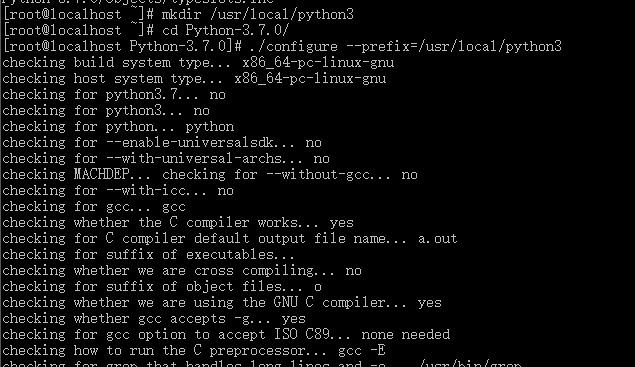Click the MACHDEP check line

[x=210, y=175]
